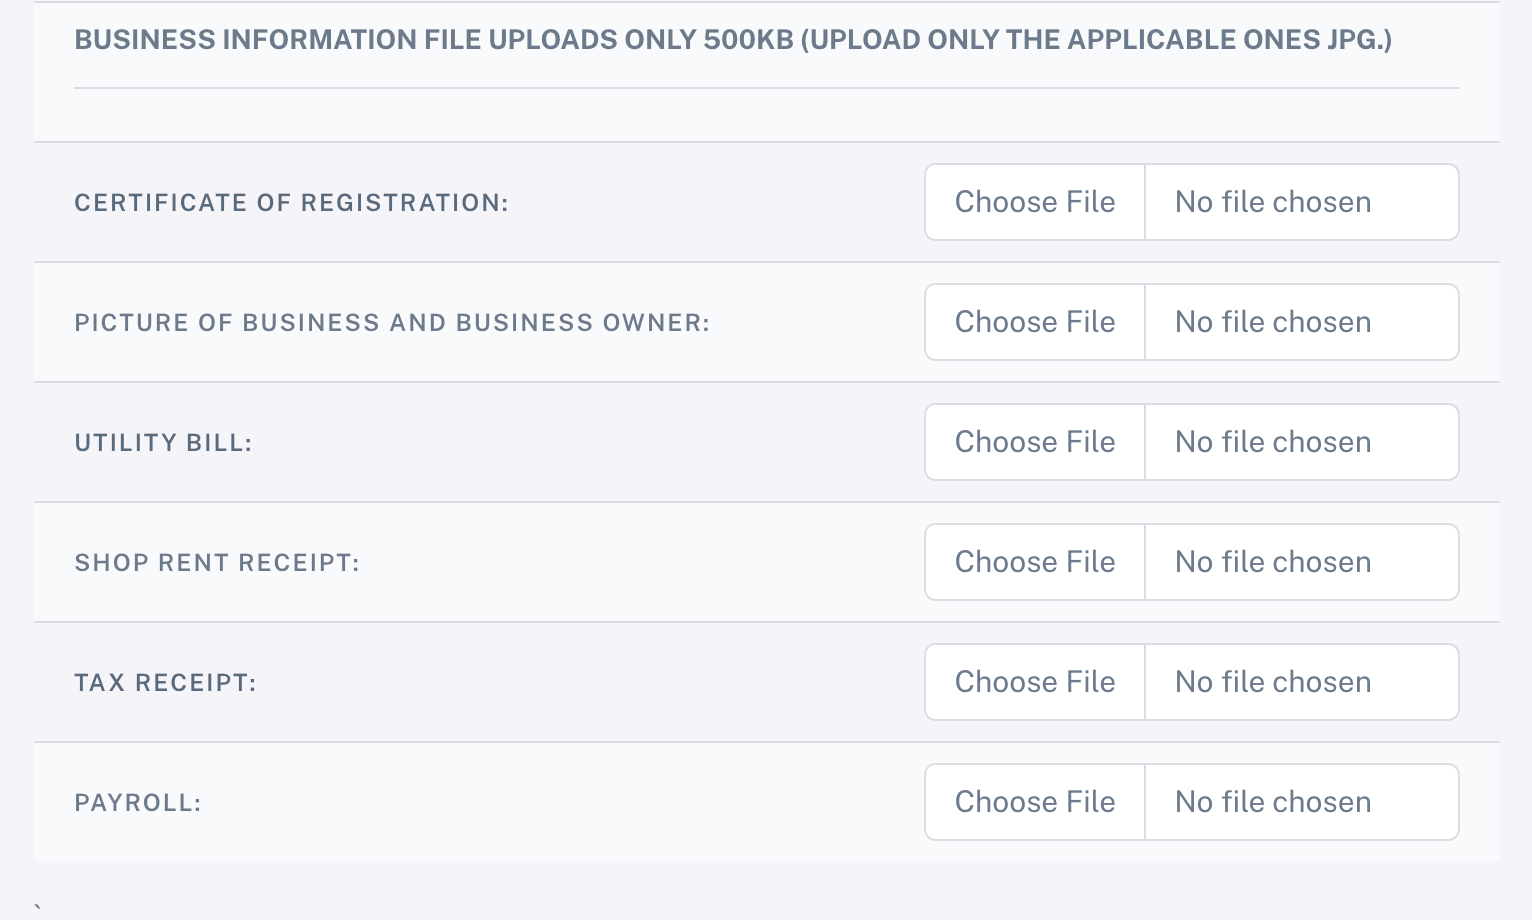Click the Shop Rent Receipt label
This screenshot has width=1532, height=920.
pyautogui.click(x=217, y=563)
